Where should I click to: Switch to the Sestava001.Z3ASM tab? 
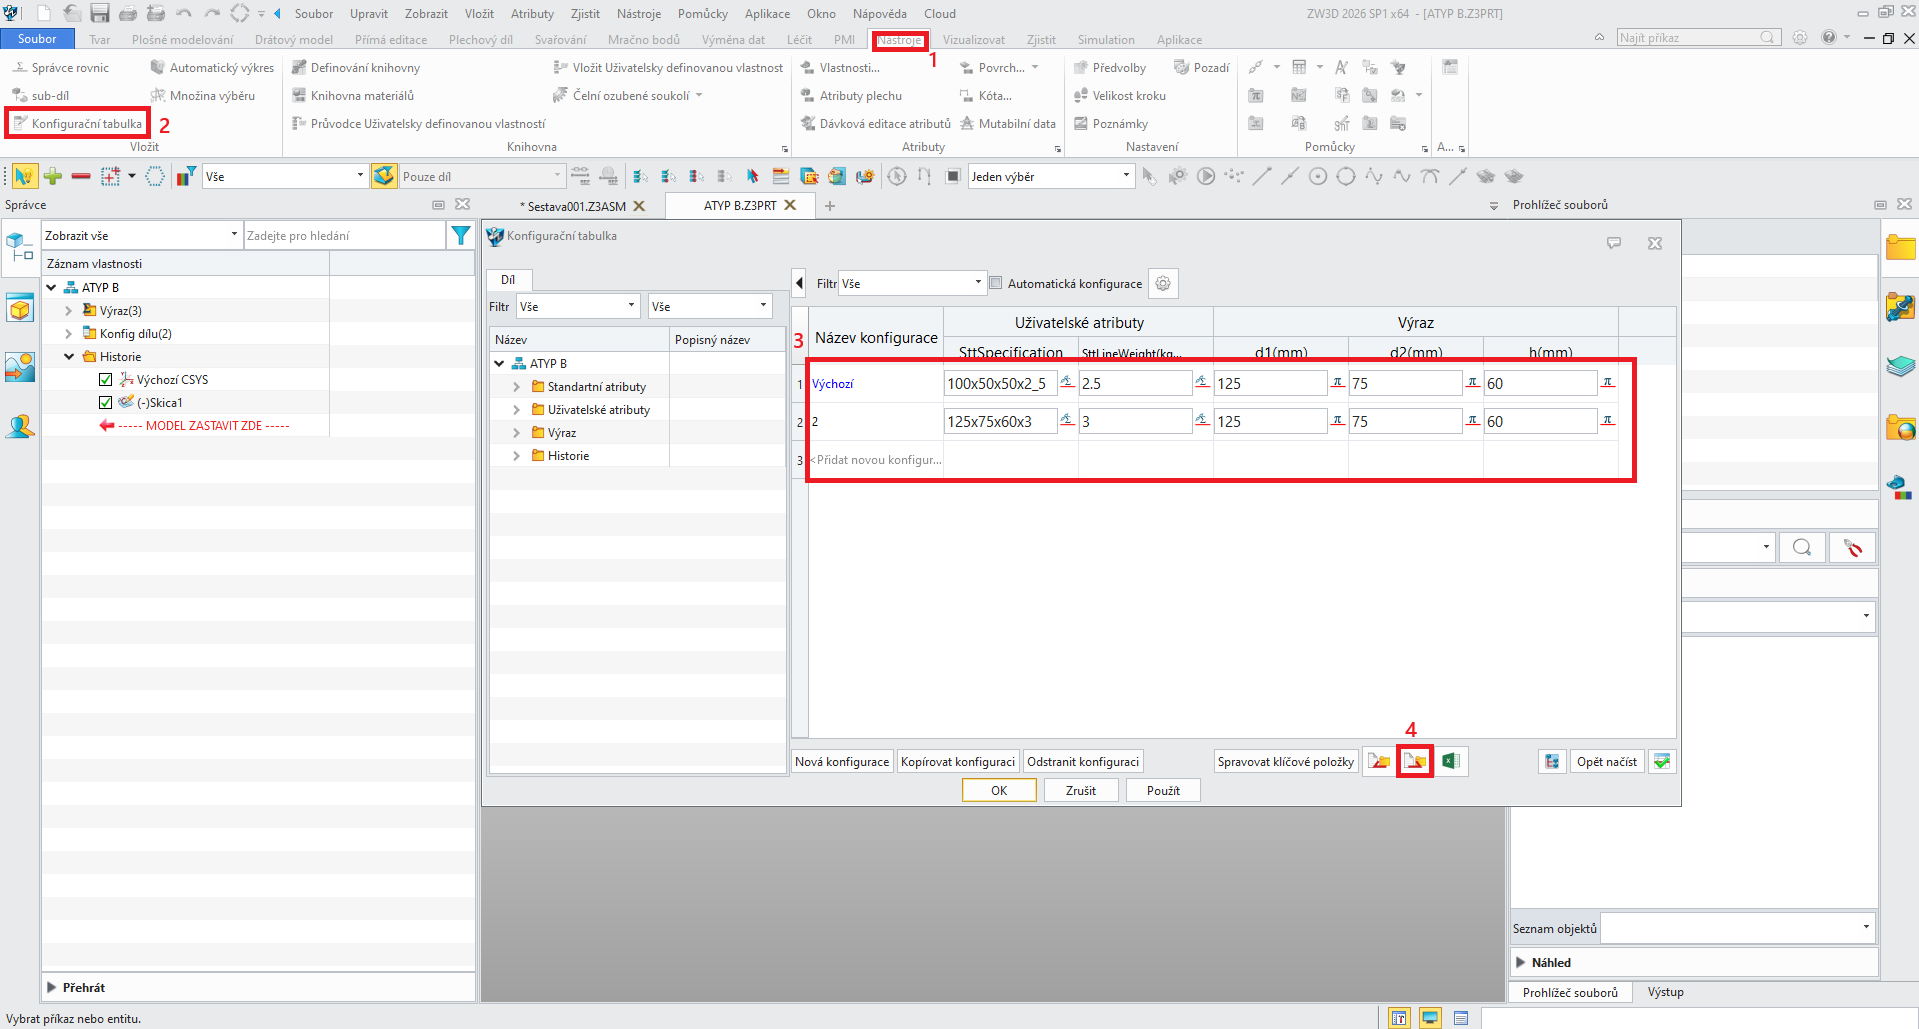576,206
